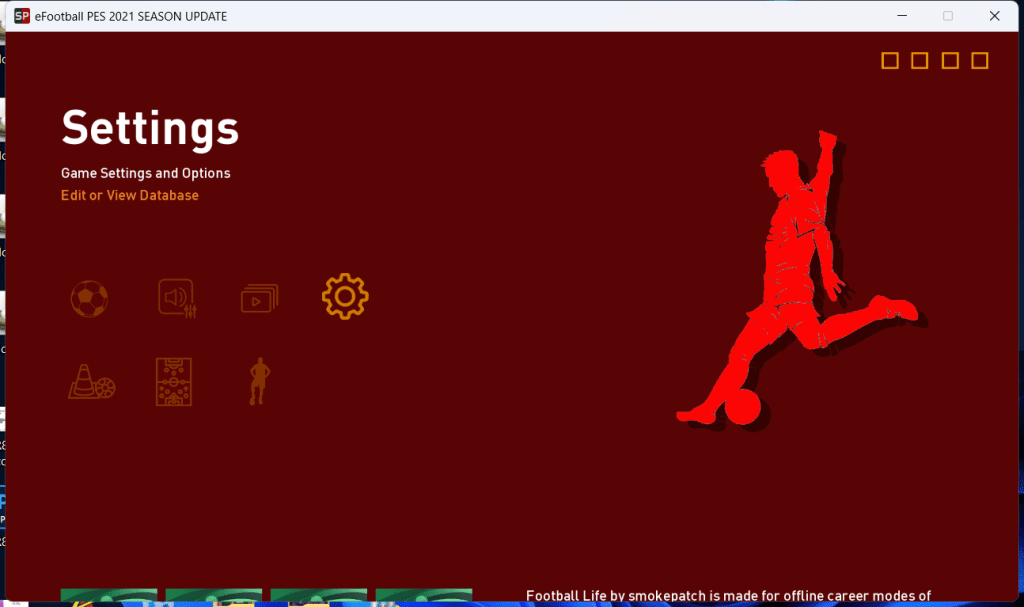Click the leftmost orange square at top right
Image resolution: width=1024 pixels, height=607 pixels.
tap(889, 61)
